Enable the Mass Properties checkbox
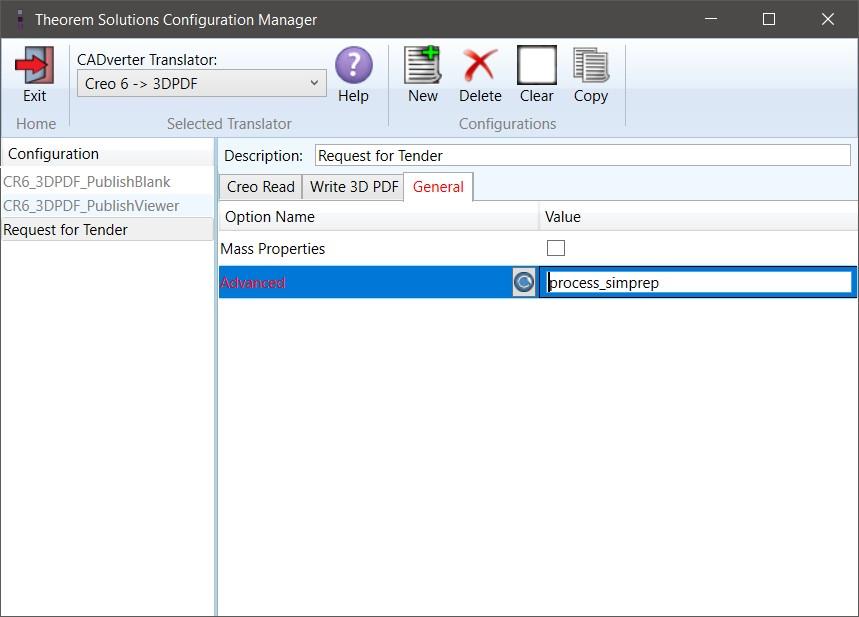859x617 pixels. (x=556, y=248)
